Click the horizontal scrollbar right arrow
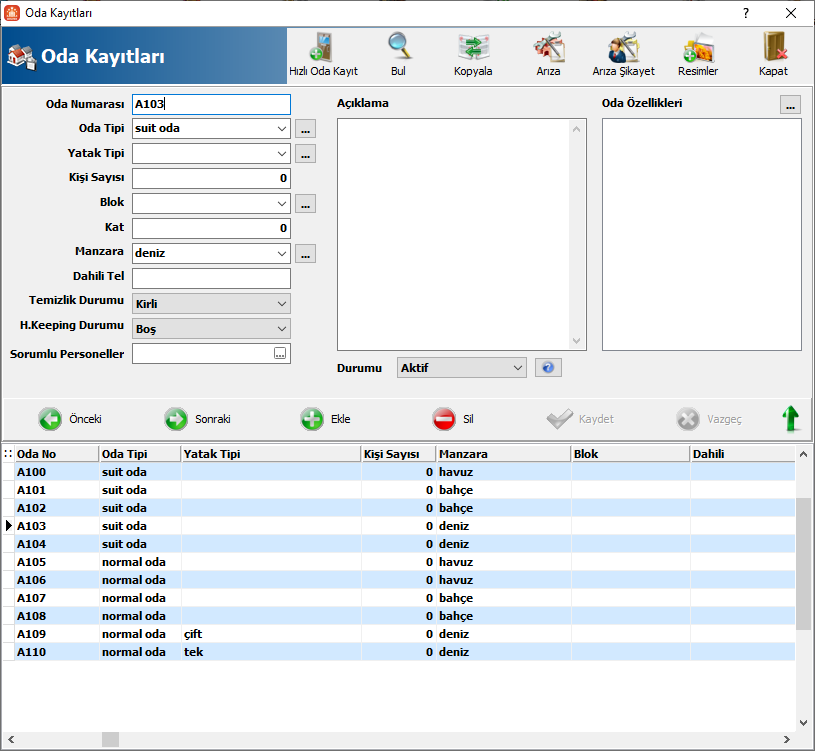815x751 pixels. click(787, 739)
